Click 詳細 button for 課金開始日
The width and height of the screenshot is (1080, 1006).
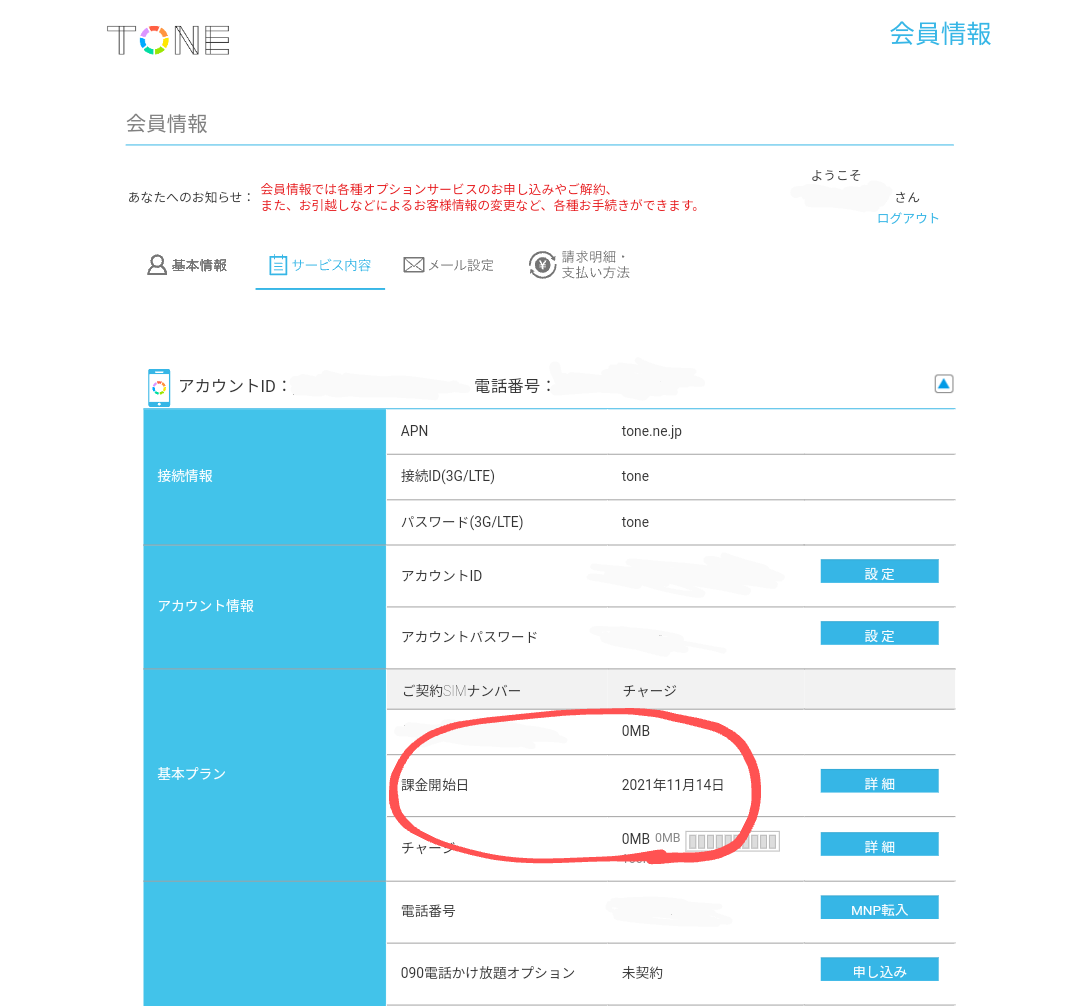click(879, 782)
